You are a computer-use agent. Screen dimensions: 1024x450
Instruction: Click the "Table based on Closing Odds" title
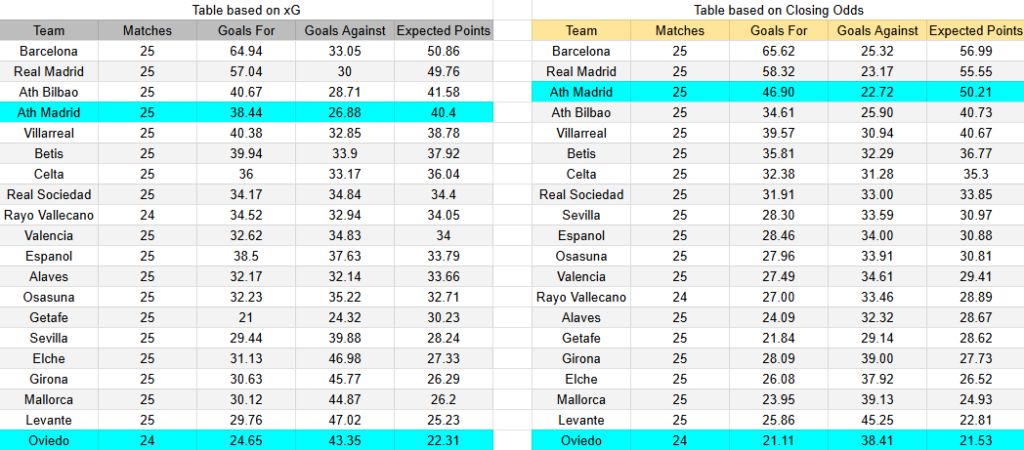pos(779,10)
